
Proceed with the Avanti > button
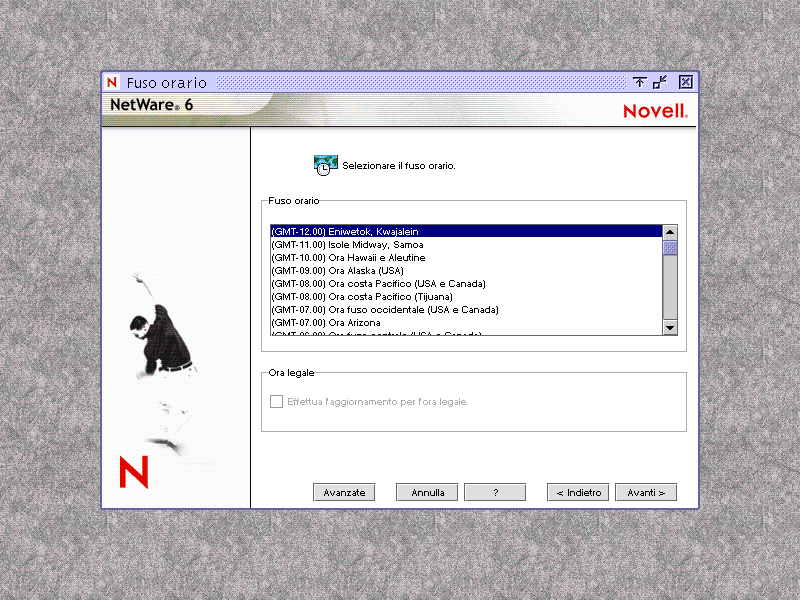tap(646, 492)
